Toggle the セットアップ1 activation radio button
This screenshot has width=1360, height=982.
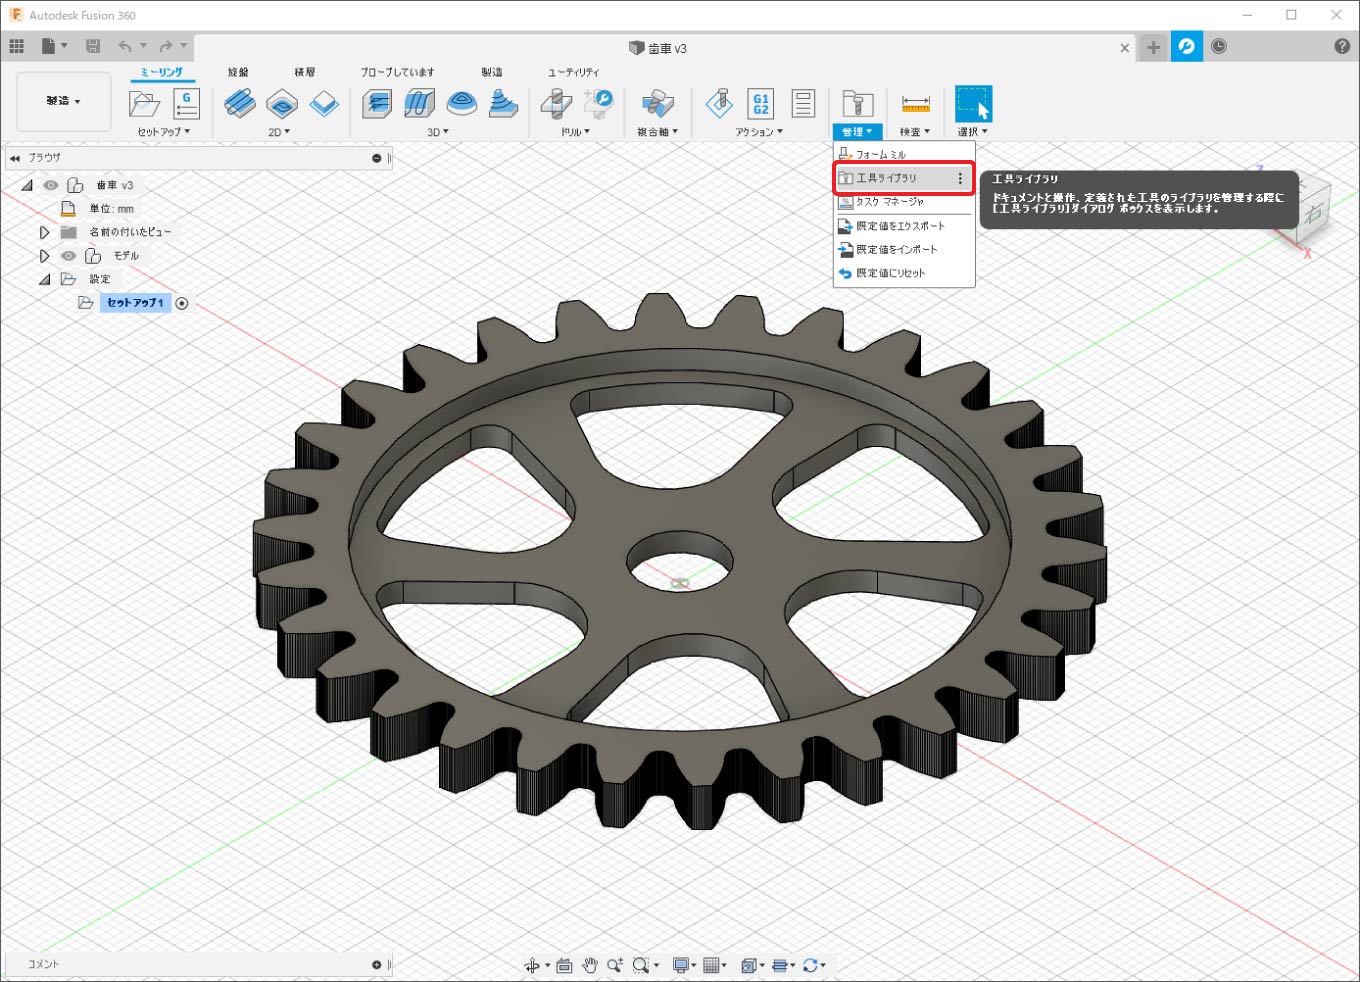182,303
